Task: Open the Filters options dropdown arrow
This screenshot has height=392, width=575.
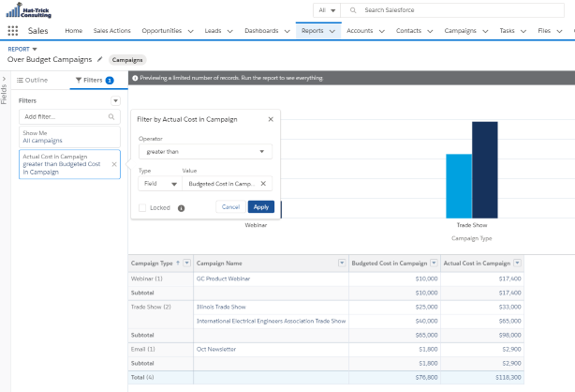Action: coord(116,100)
